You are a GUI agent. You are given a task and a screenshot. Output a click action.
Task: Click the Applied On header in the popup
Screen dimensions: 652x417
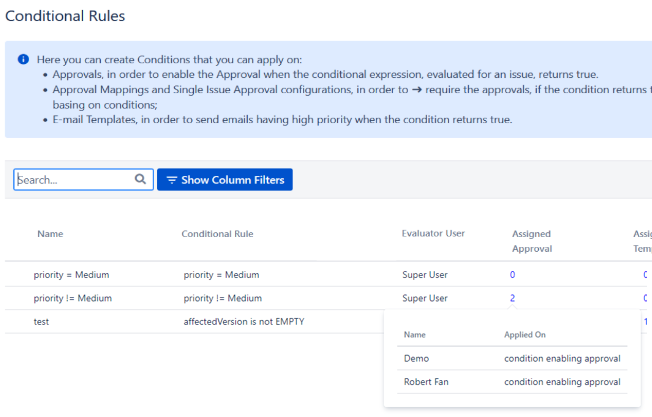525,334
